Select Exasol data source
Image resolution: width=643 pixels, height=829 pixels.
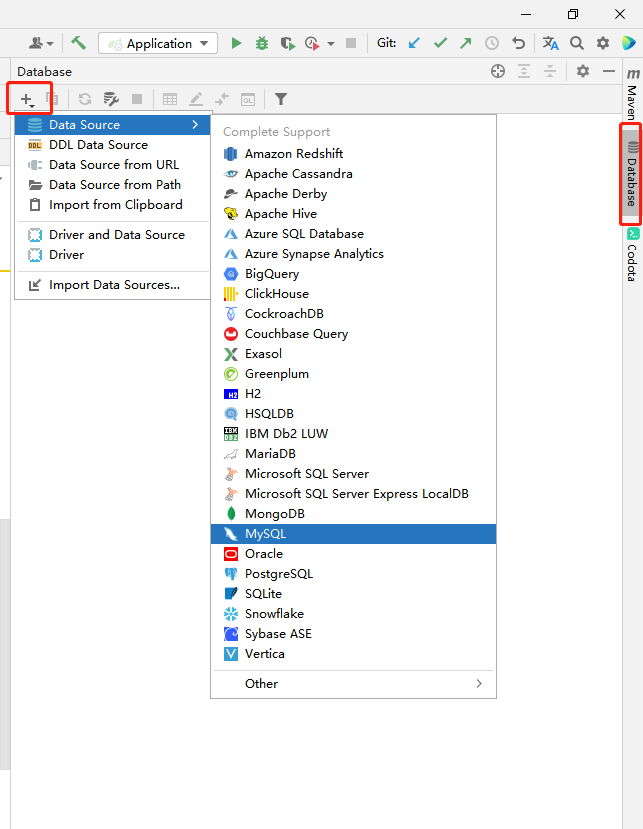point(353,354)
